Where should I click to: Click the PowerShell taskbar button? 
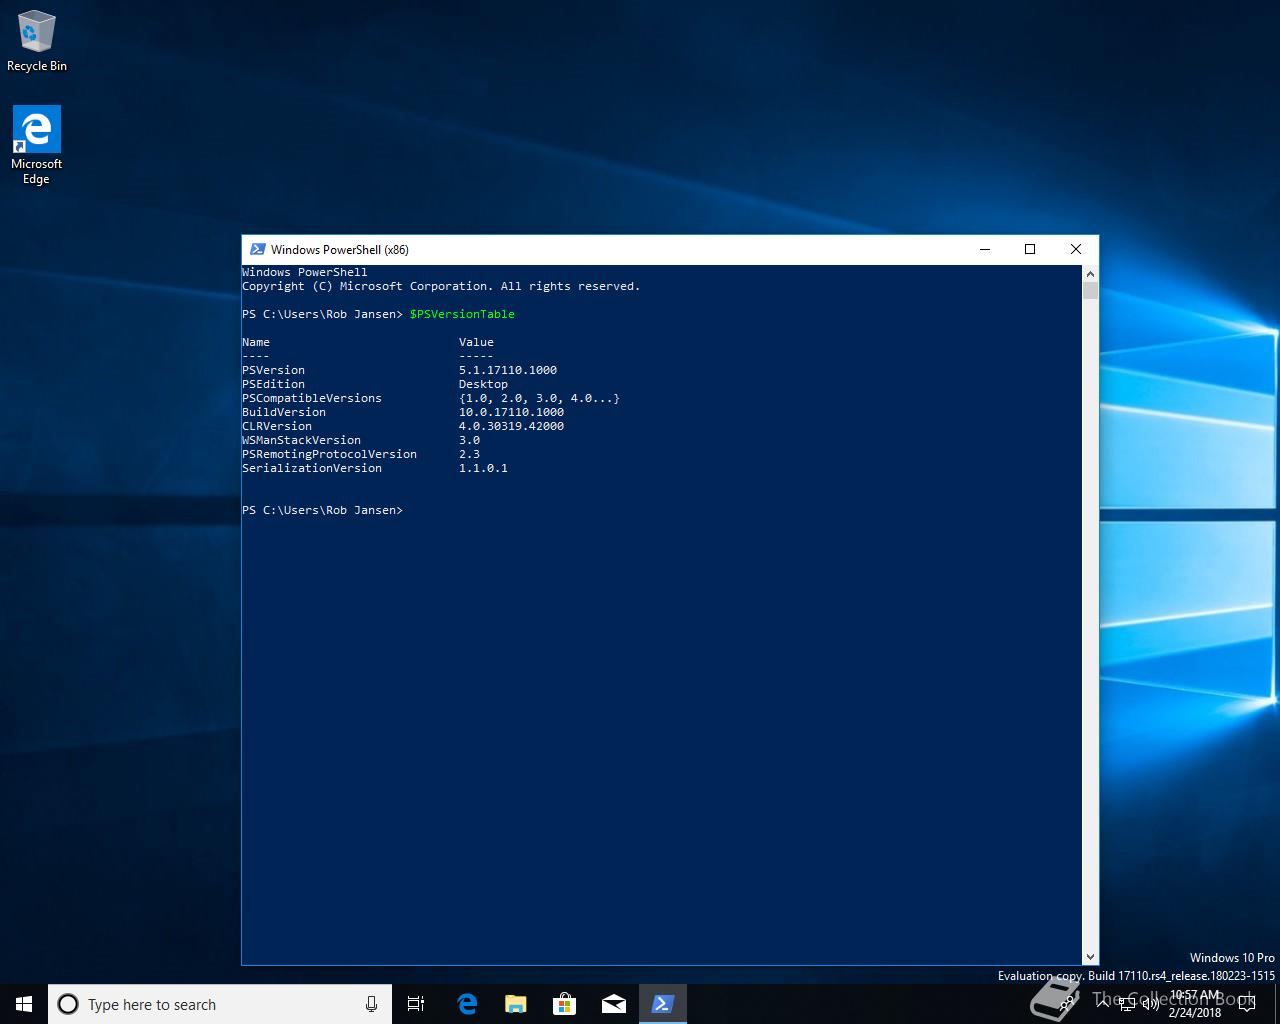tap(663, 1004)
